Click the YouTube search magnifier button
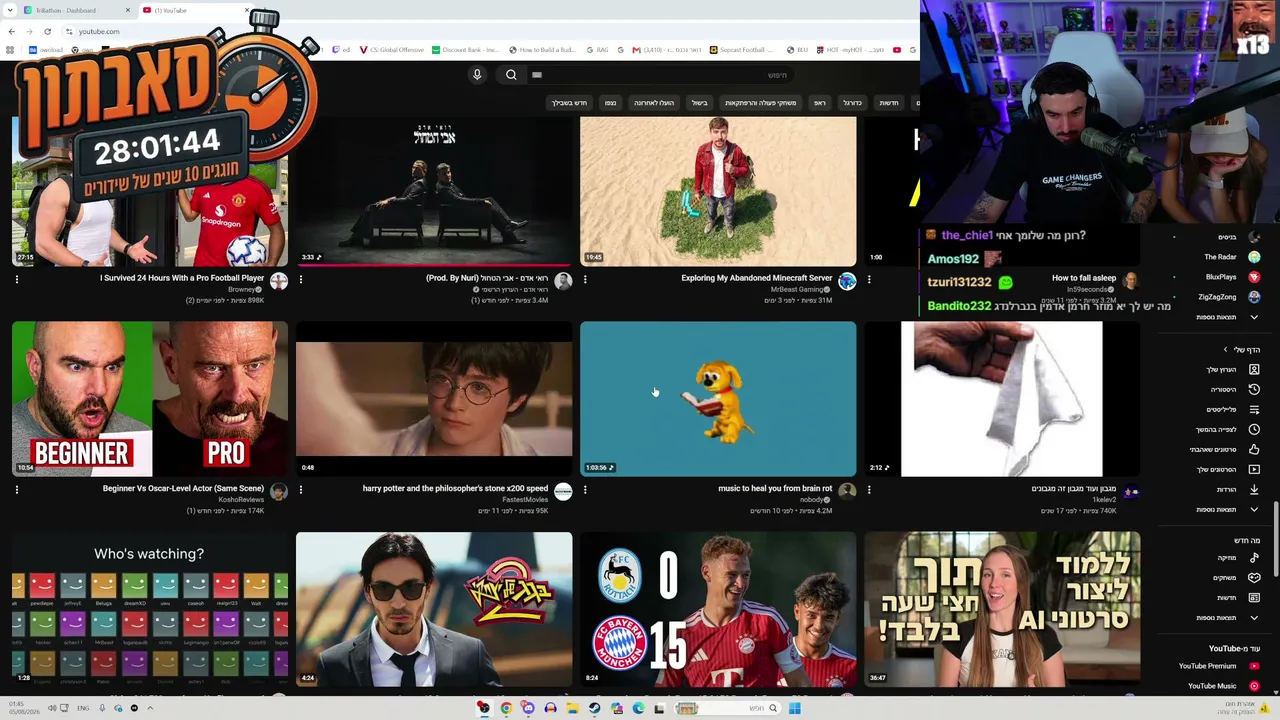 (x=511, y=75)
